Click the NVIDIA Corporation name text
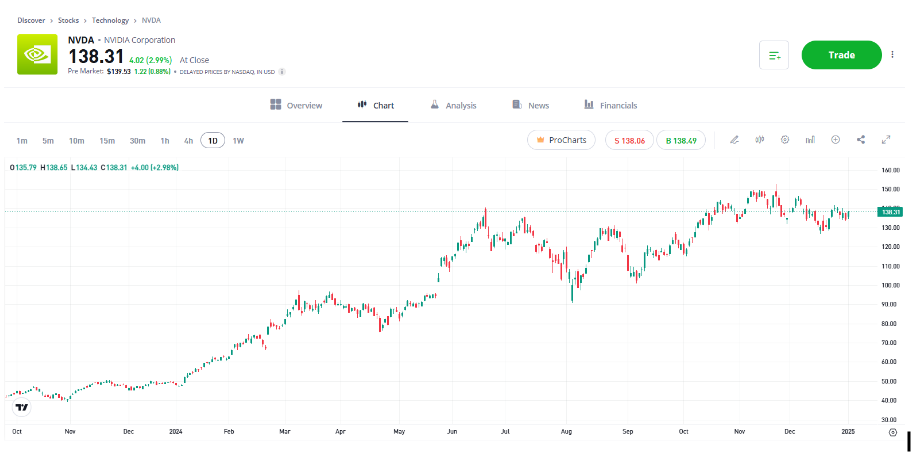The height and width of the screenshot is (468, 924). 140,40
